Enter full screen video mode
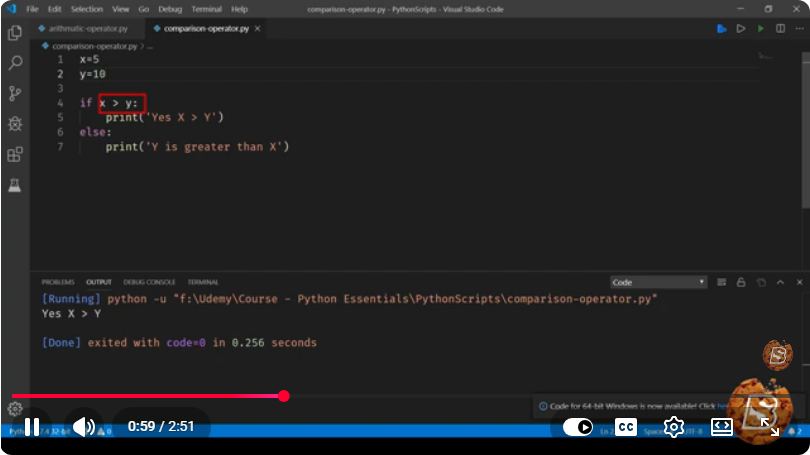This screenshot has height=455, width=810. (770, 427)
